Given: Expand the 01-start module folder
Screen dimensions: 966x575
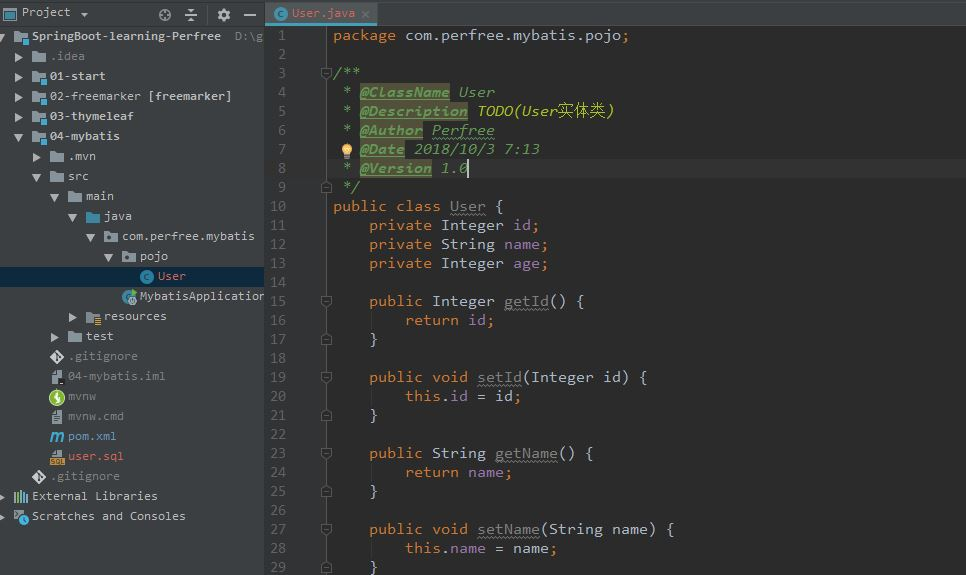Looking at the screenshot, I should point(19,76).
